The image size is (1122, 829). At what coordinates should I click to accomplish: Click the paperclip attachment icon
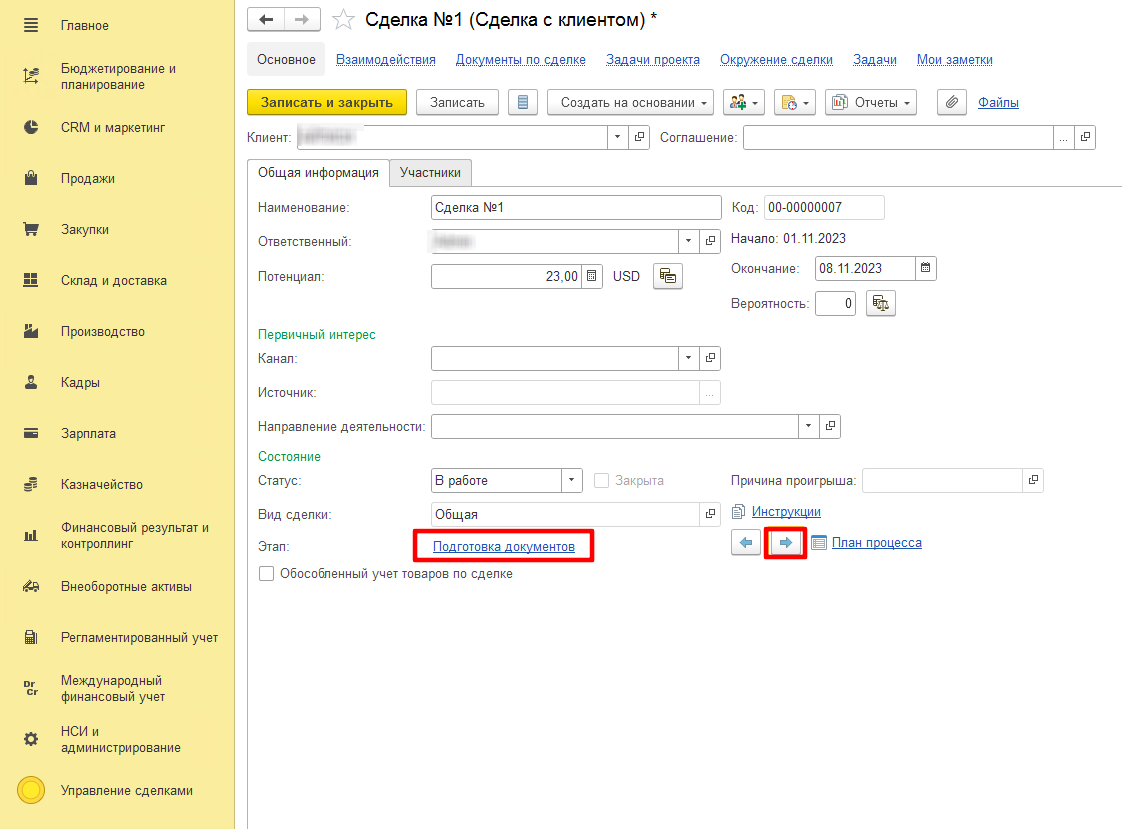point(952,102)
